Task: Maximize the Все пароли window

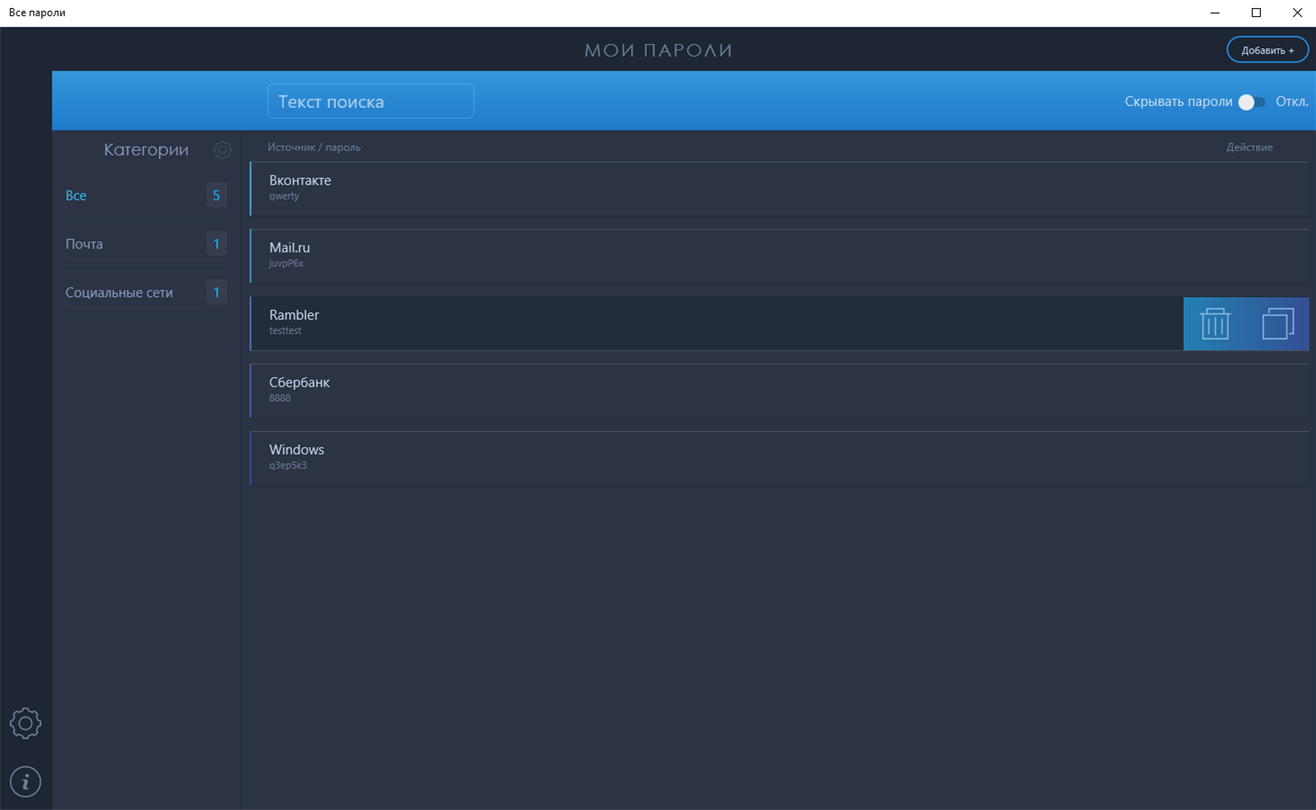Action: click(1256, 13)
